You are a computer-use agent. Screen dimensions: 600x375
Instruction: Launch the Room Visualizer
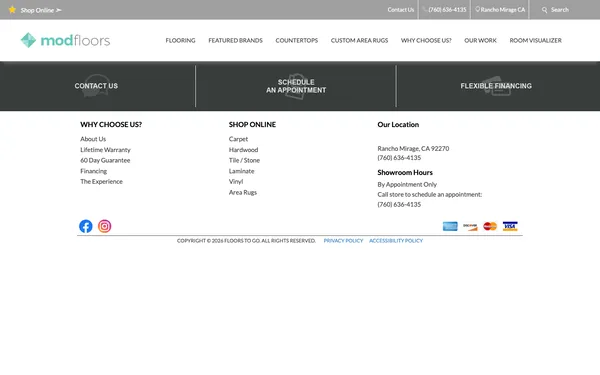click(535, 40)
